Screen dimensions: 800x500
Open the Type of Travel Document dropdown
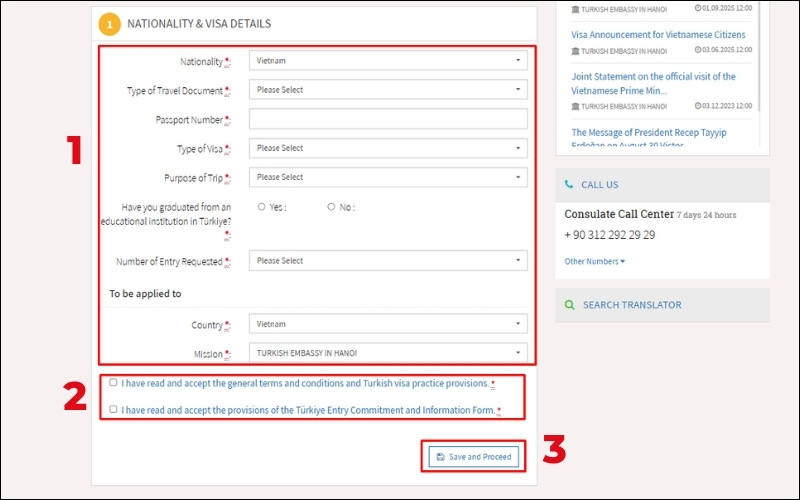[x=387, y=90]
